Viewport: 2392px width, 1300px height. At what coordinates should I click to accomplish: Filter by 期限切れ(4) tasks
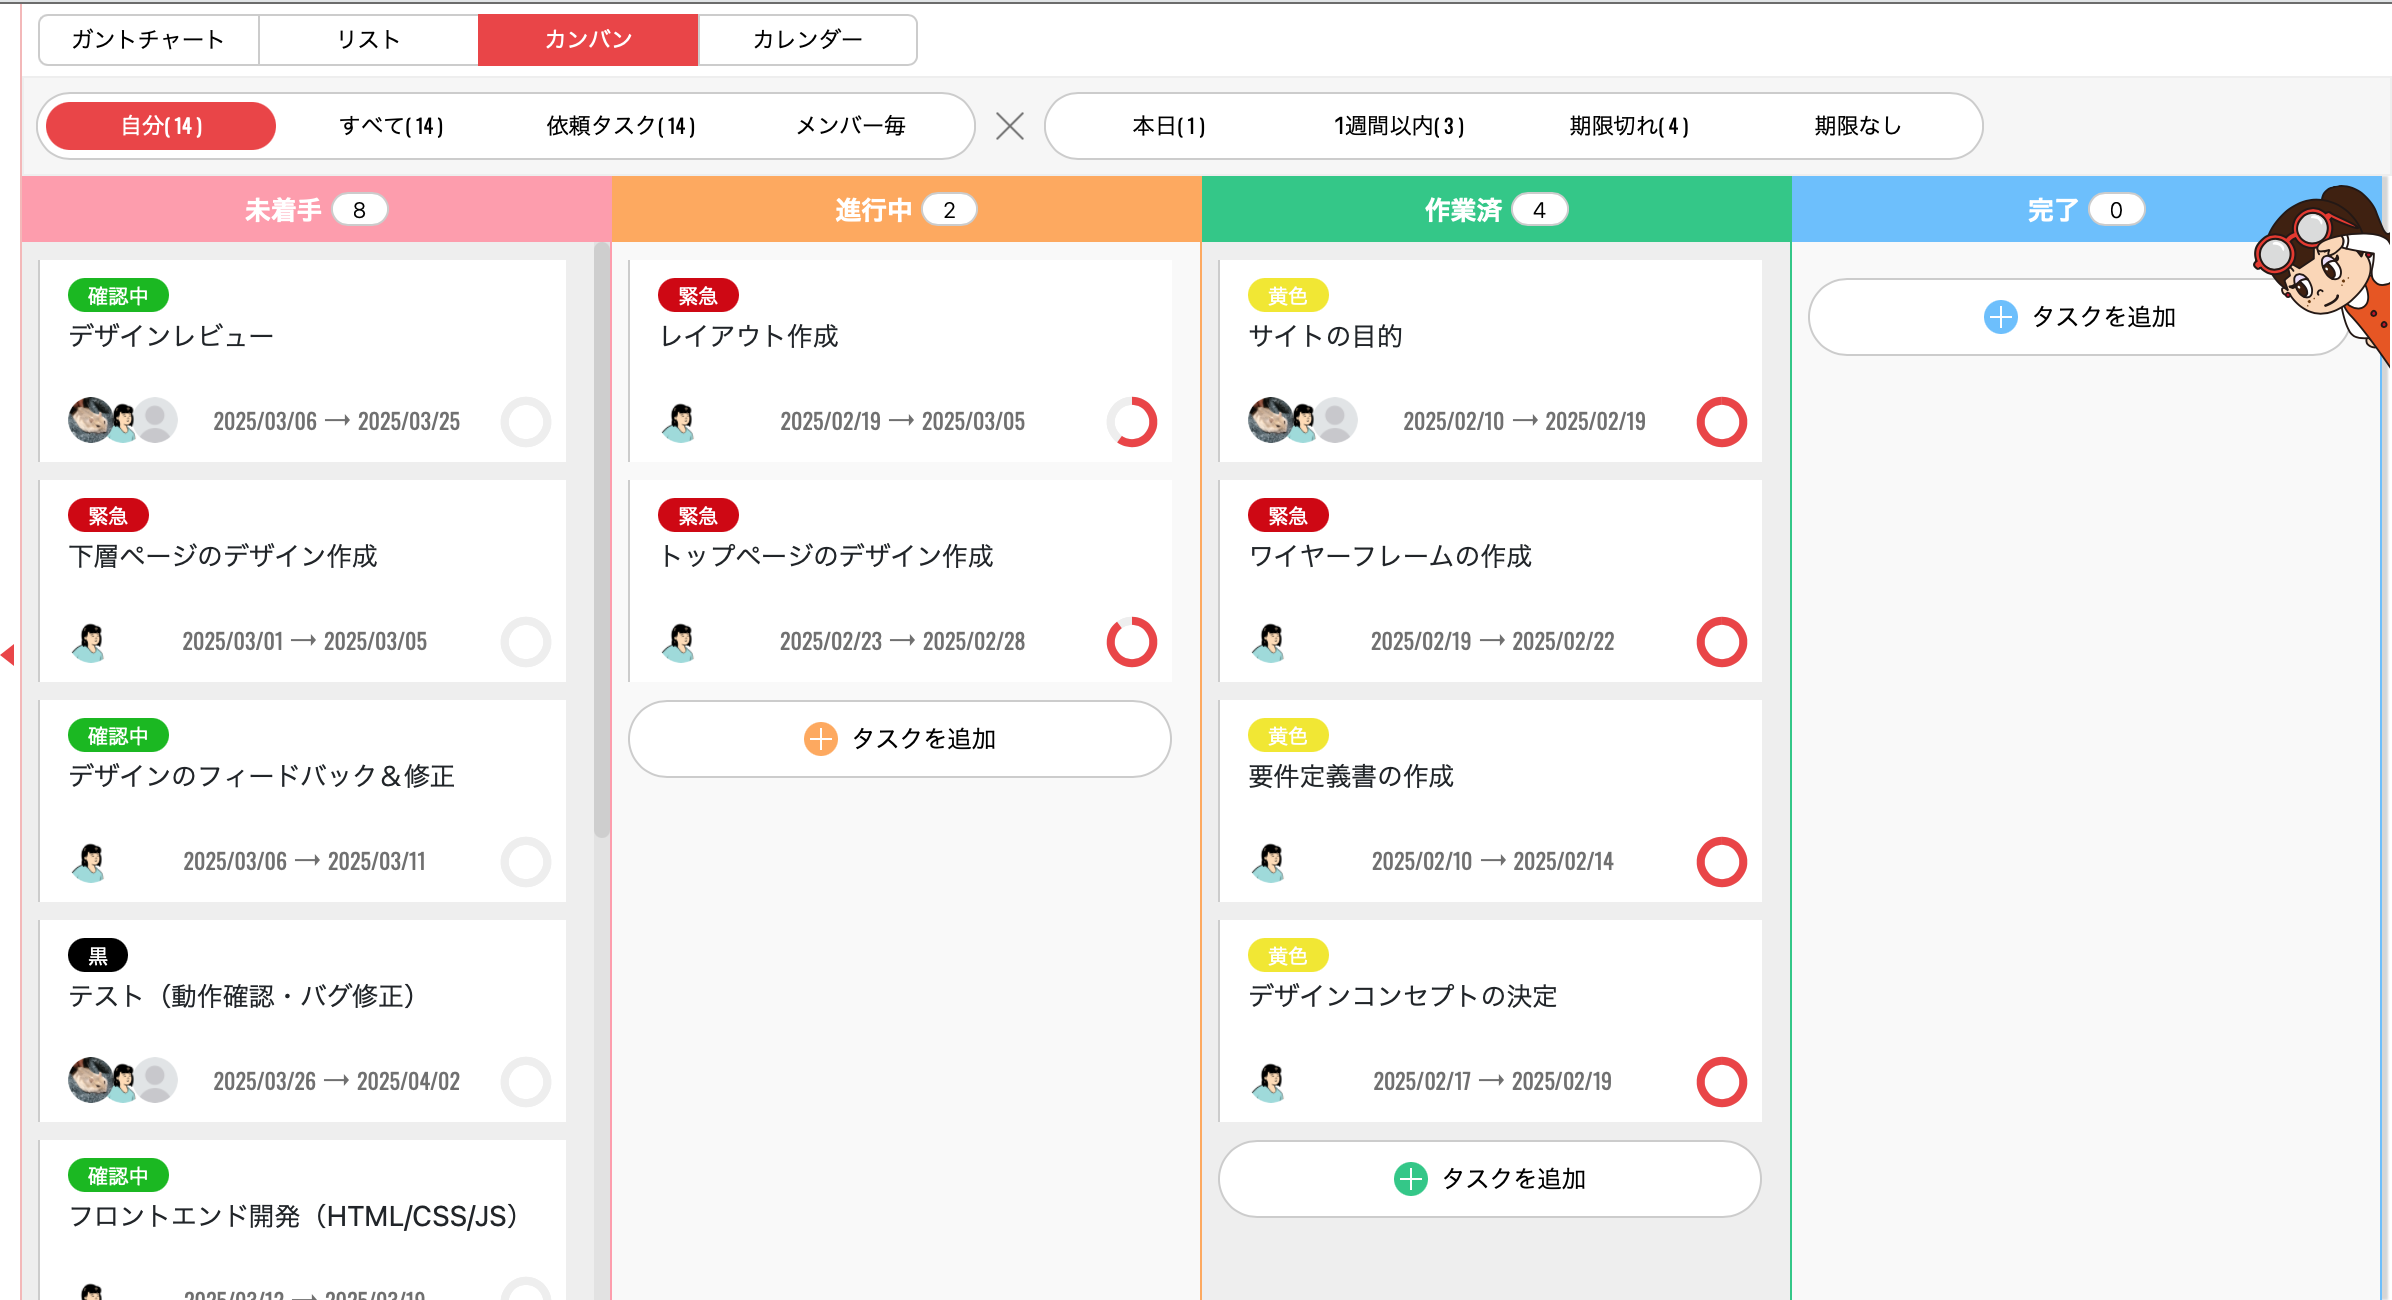1628,126
